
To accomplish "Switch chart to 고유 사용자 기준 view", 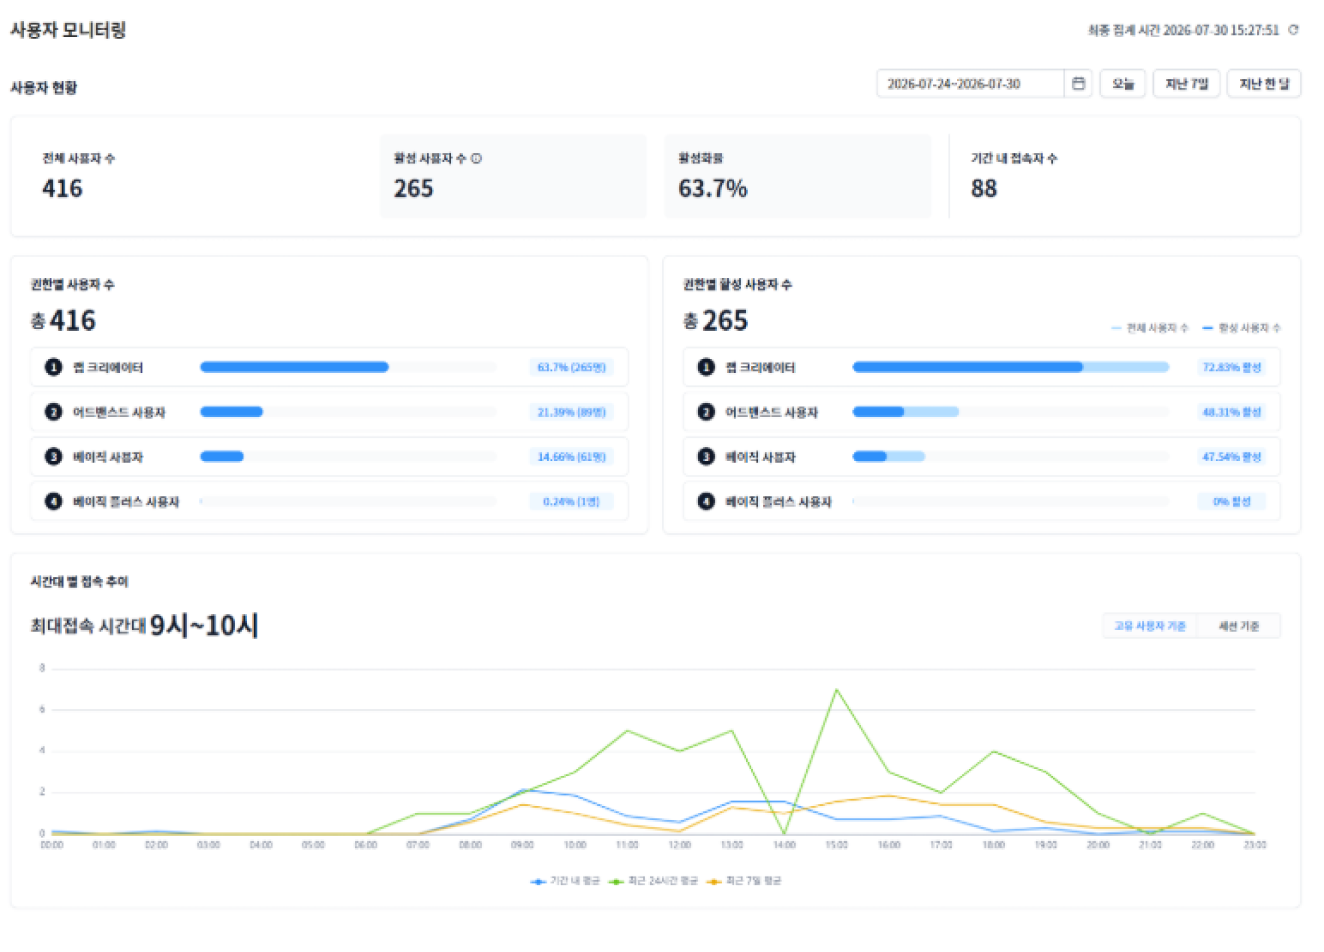I will click(1150, 626).
